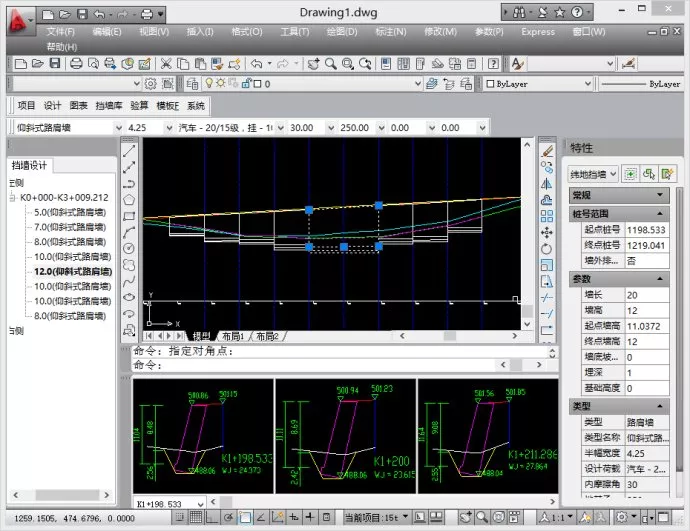The image size is (690, 531).
Task: Select the Move modify tool
Action: click(547, 231)
